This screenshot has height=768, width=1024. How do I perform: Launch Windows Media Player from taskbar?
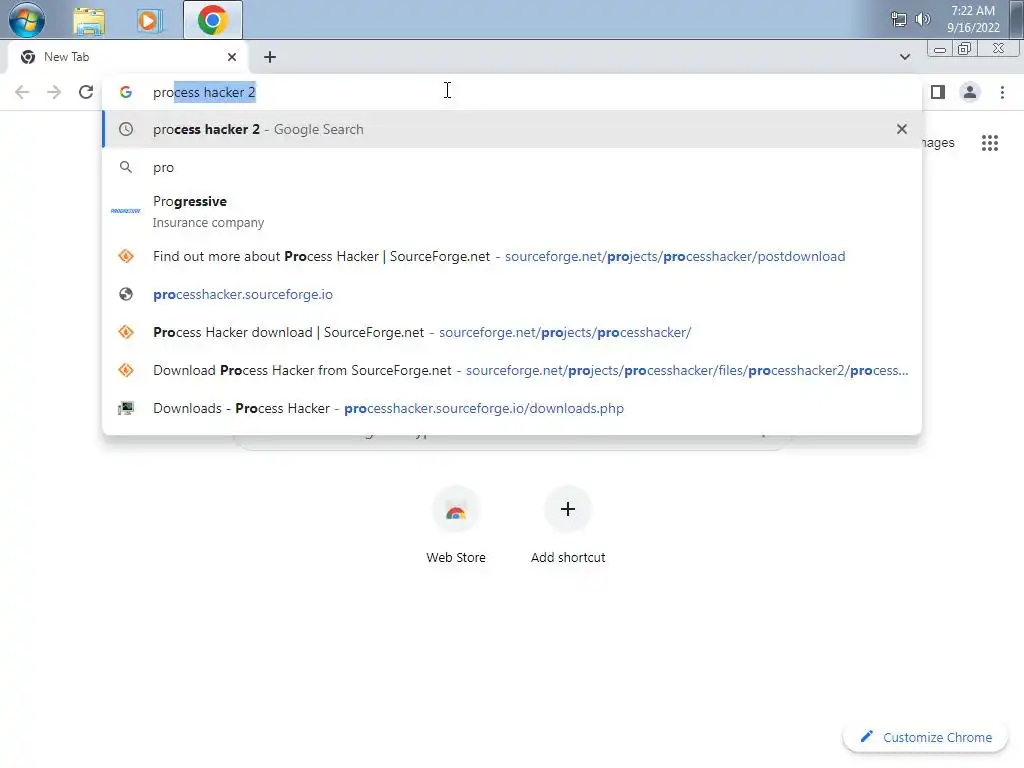[149, 21]
